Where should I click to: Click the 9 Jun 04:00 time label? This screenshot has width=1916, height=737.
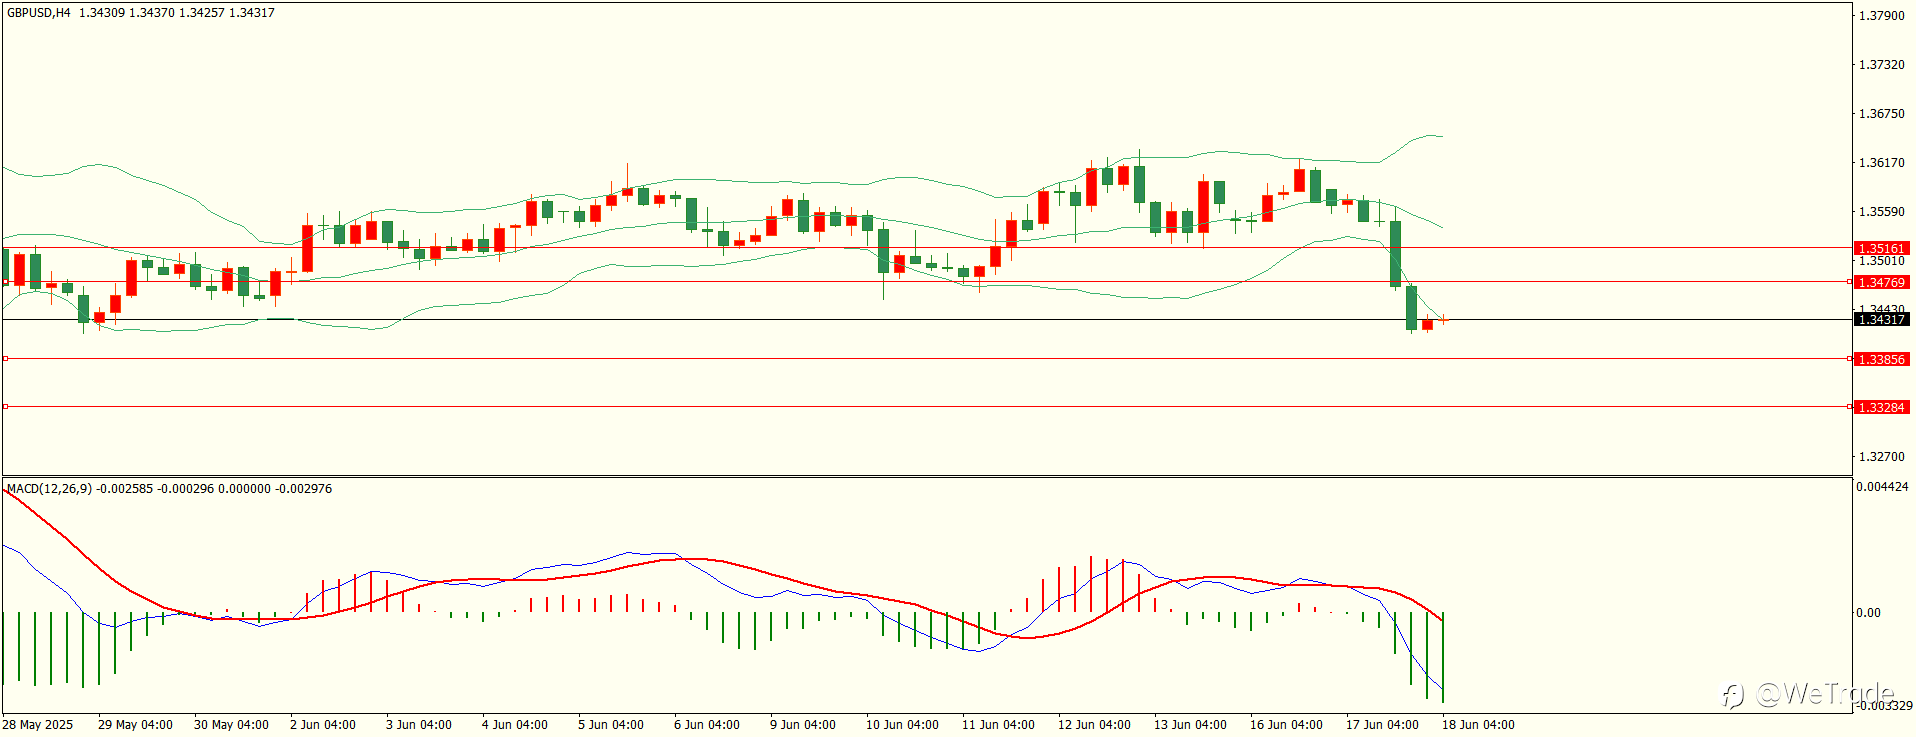pyautogui.click(x=803, y=725)
